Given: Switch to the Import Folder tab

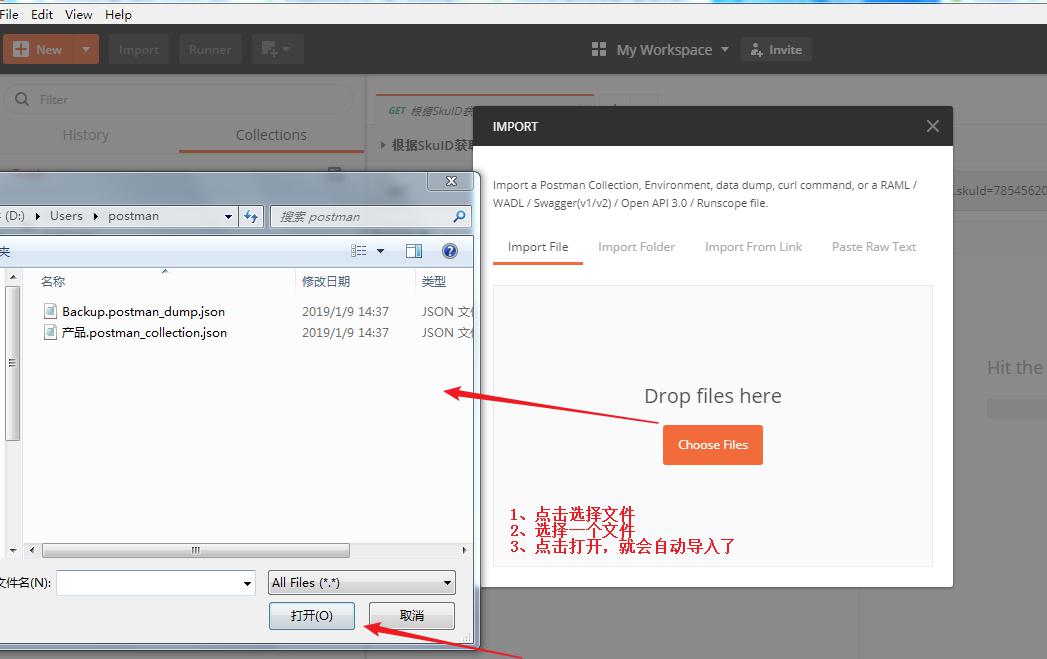Looking at the screenshot, I should coord(636,247).
